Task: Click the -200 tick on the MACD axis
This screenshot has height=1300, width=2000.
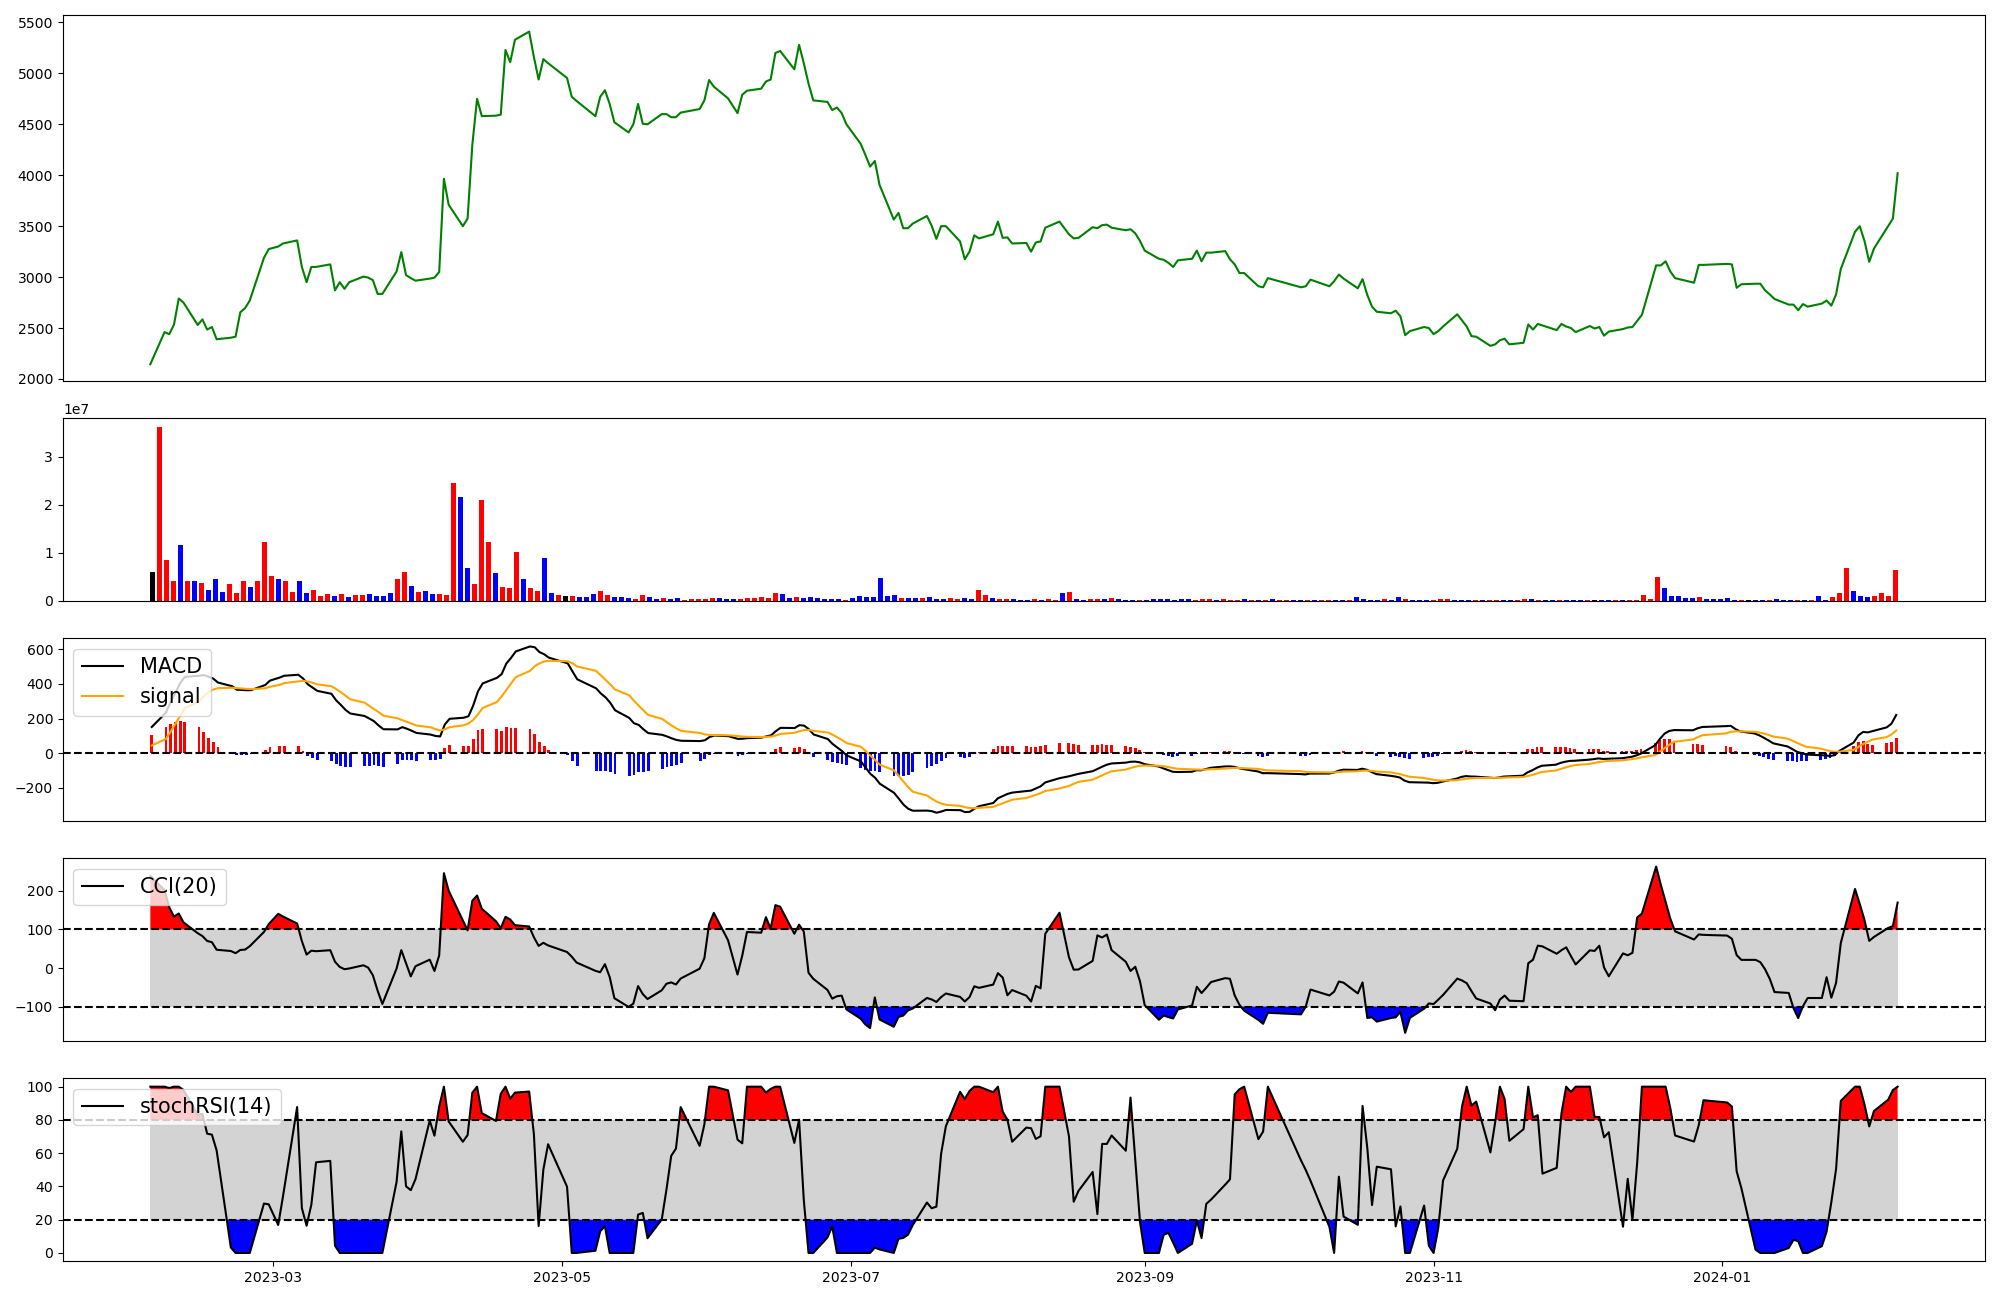Action: click(35, 788)
